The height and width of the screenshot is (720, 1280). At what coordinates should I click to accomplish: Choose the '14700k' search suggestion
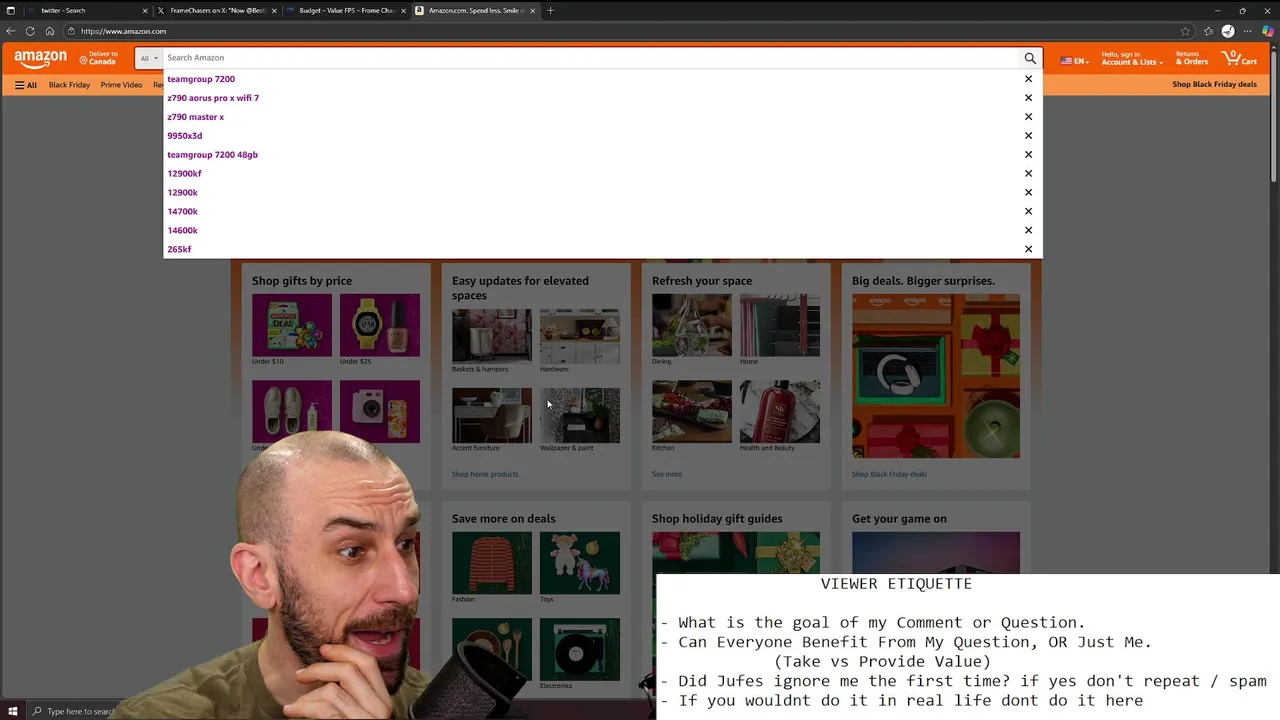(x=182, y=211)
